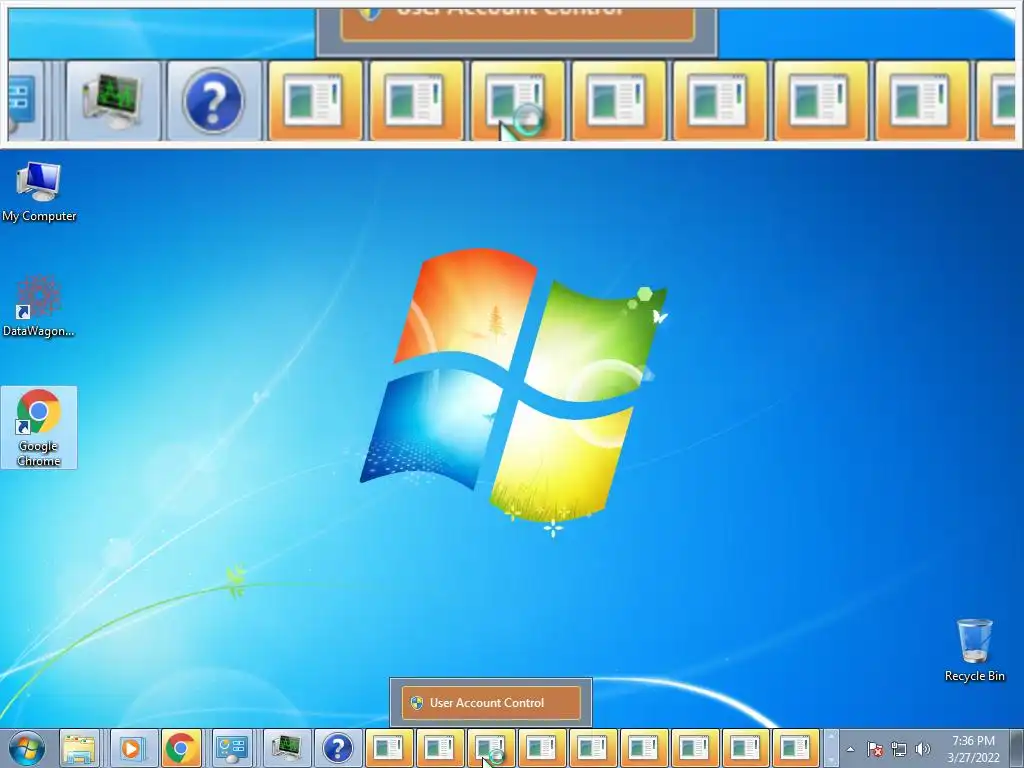Select the Google Chrome desktop shortcut
Screen dimensions: 1024x768
39,428
